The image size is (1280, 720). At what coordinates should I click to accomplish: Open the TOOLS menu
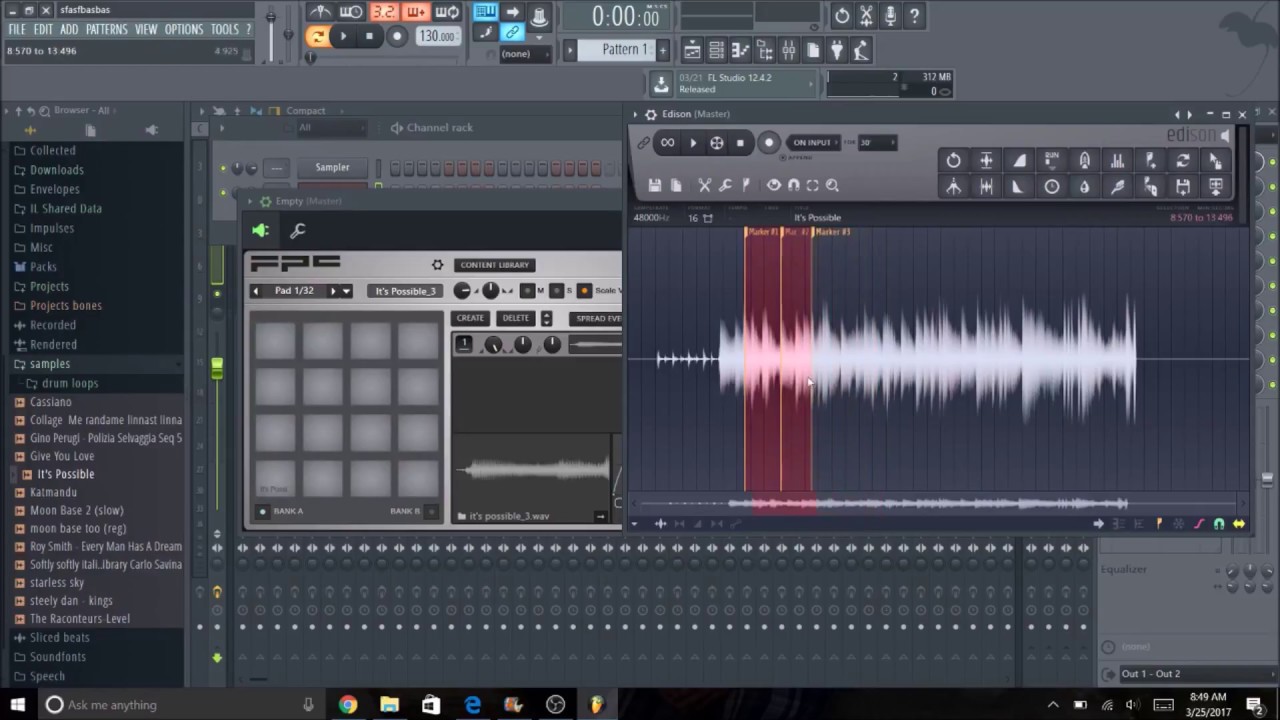pyautogui.click(x=224, y=30)
